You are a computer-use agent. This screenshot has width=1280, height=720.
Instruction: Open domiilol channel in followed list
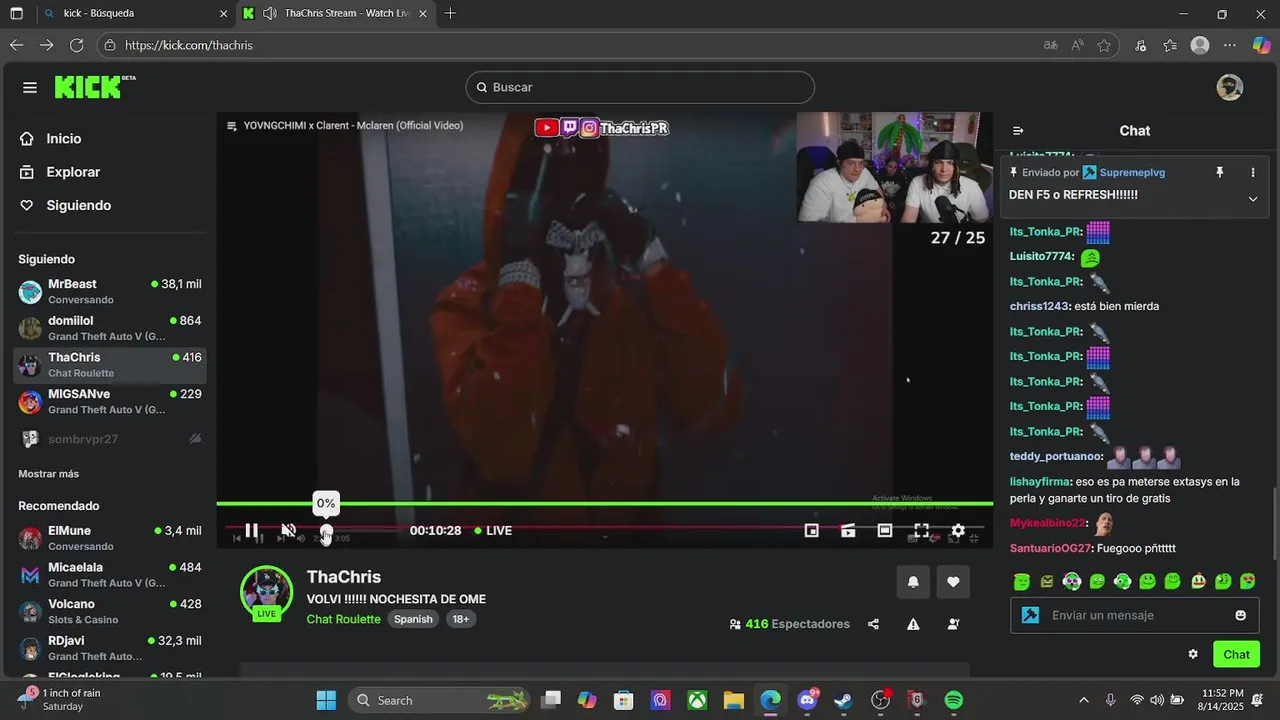(x=110, y=328)
